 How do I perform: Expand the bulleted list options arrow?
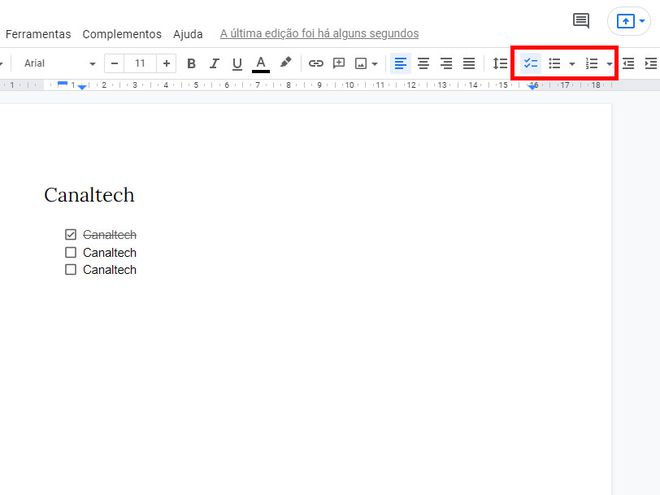[572, 64]
